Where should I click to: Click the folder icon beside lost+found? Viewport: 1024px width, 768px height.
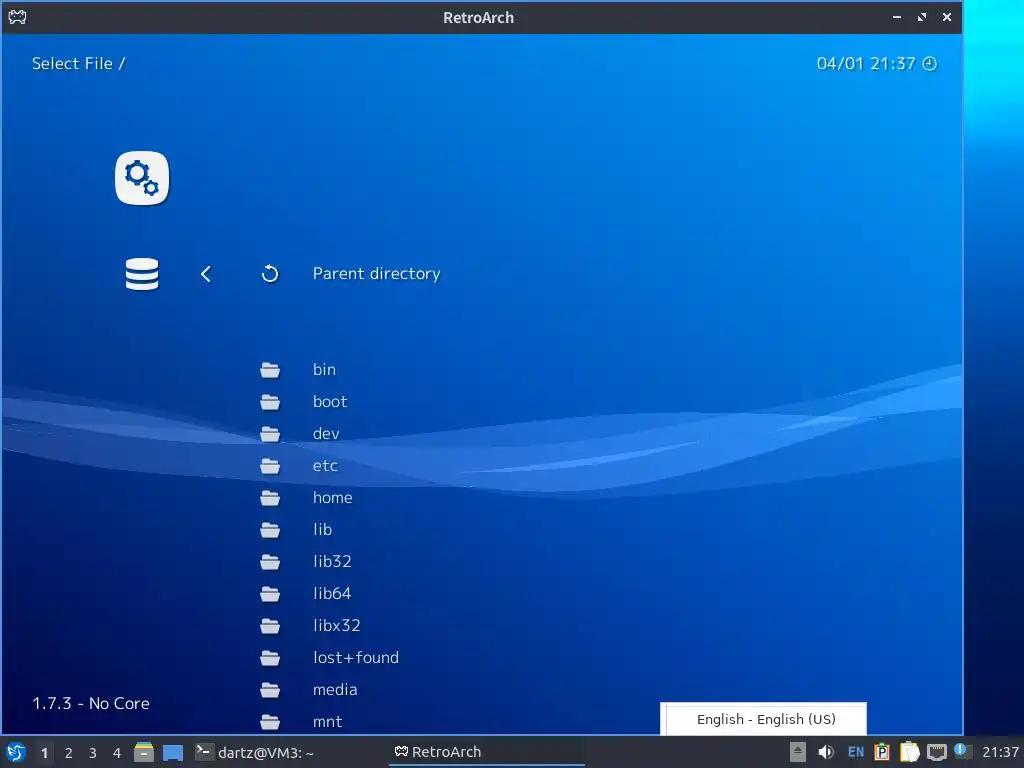(x=270, y=658)
